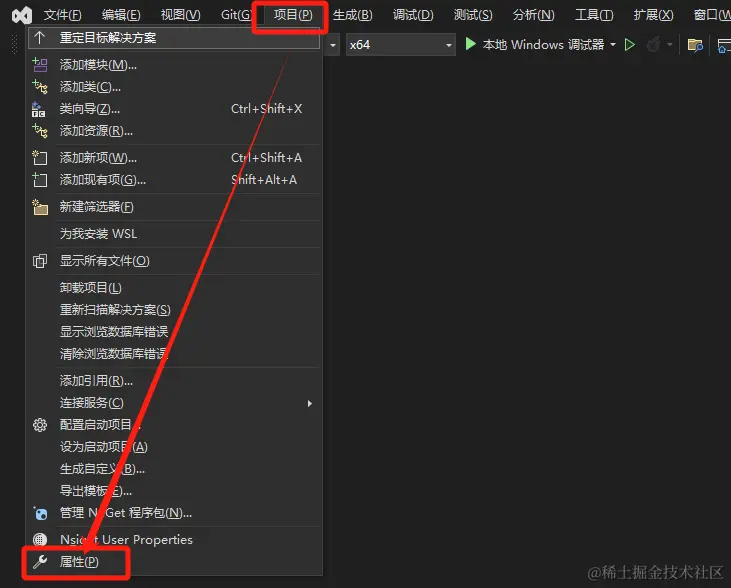Open the 分析(N) menu
The width and height of the screenshot is (731, 588).
pyautogui.click(x=533, y=15)
